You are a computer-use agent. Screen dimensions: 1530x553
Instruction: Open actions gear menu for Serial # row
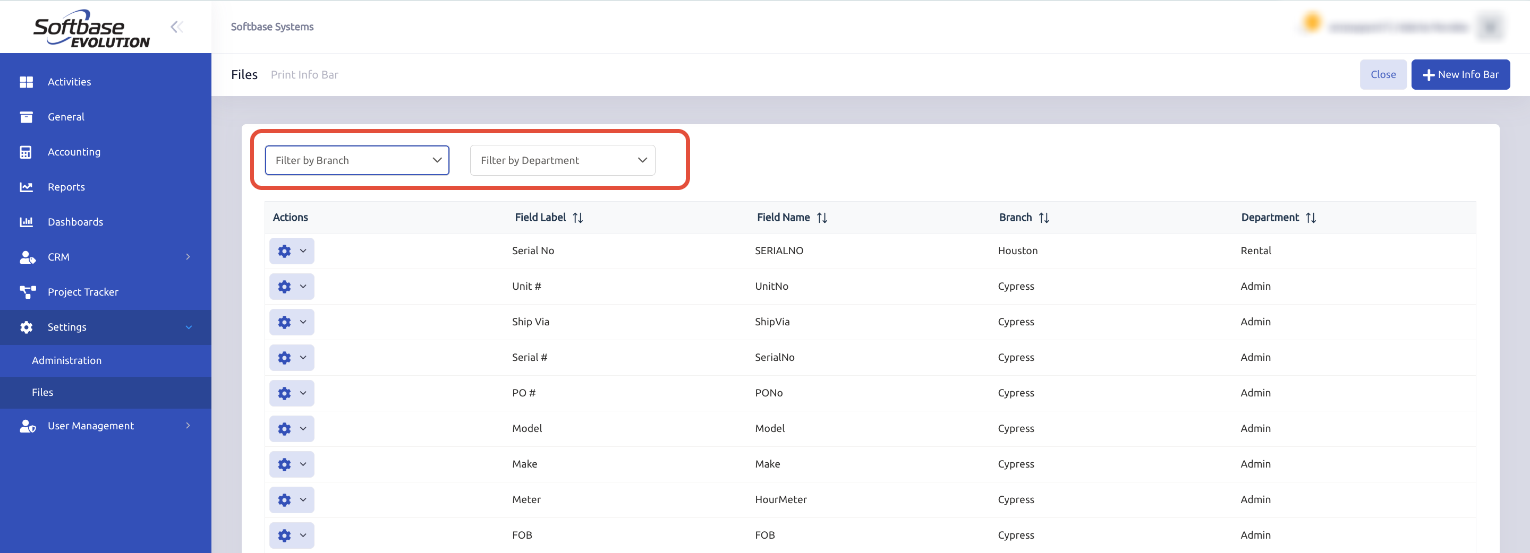292,357
